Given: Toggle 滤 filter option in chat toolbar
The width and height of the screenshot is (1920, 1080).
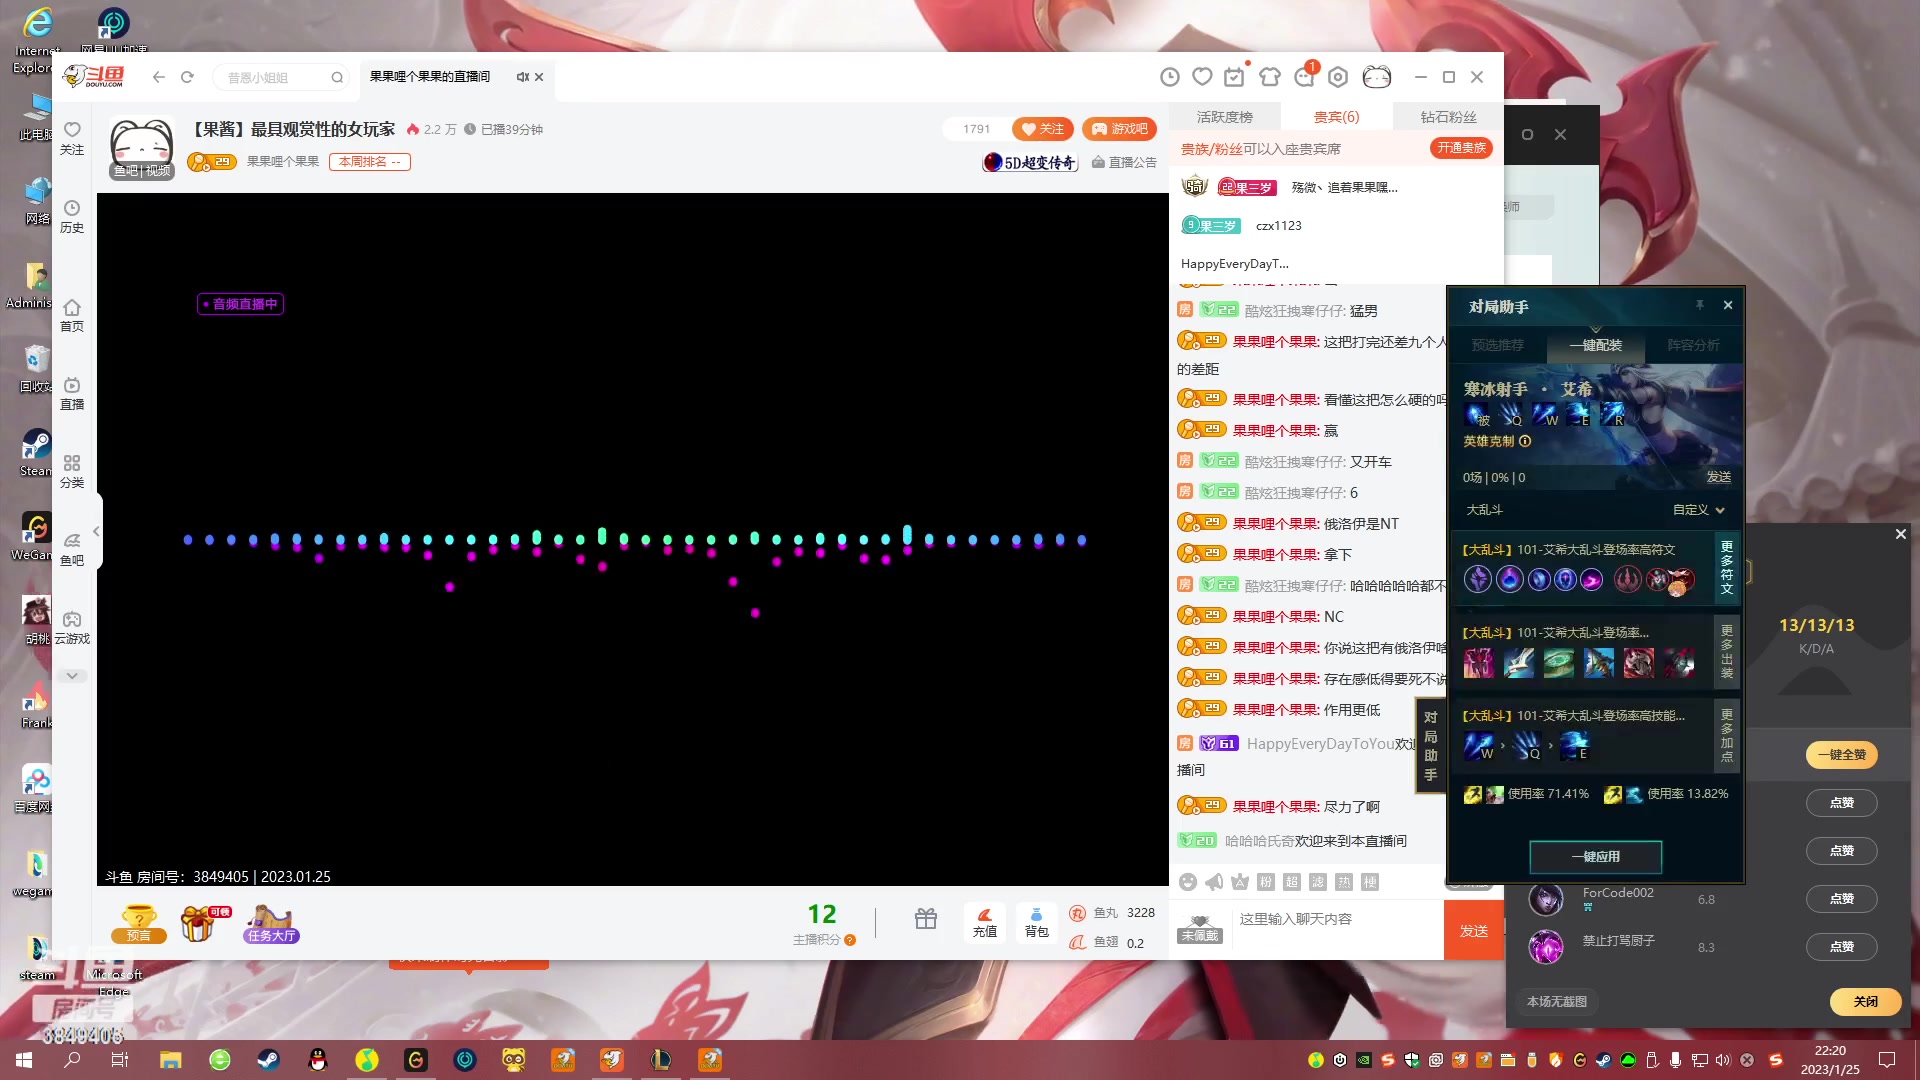Looking at the screenshot, I should 1318,882.
